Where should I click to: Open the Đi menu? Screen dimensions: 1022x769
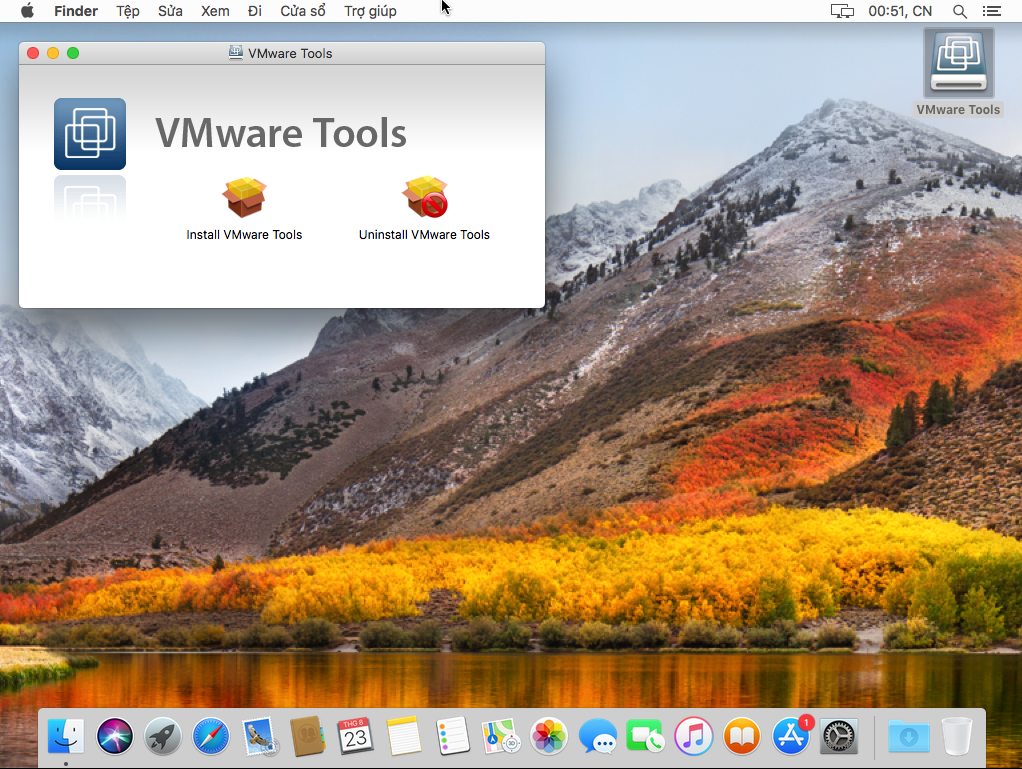pos(255,11)
